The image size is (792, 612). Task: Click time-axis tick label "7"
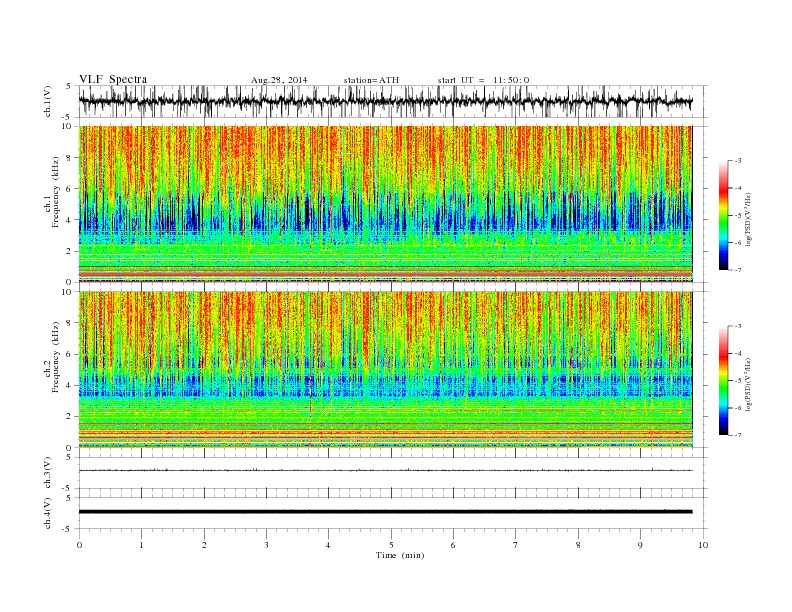click(516, 545)
